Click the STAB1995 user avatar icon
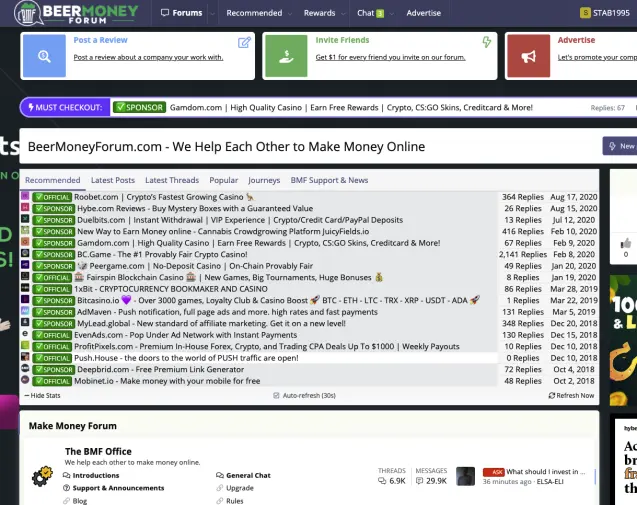637x505 pixels. pos(585,13)
